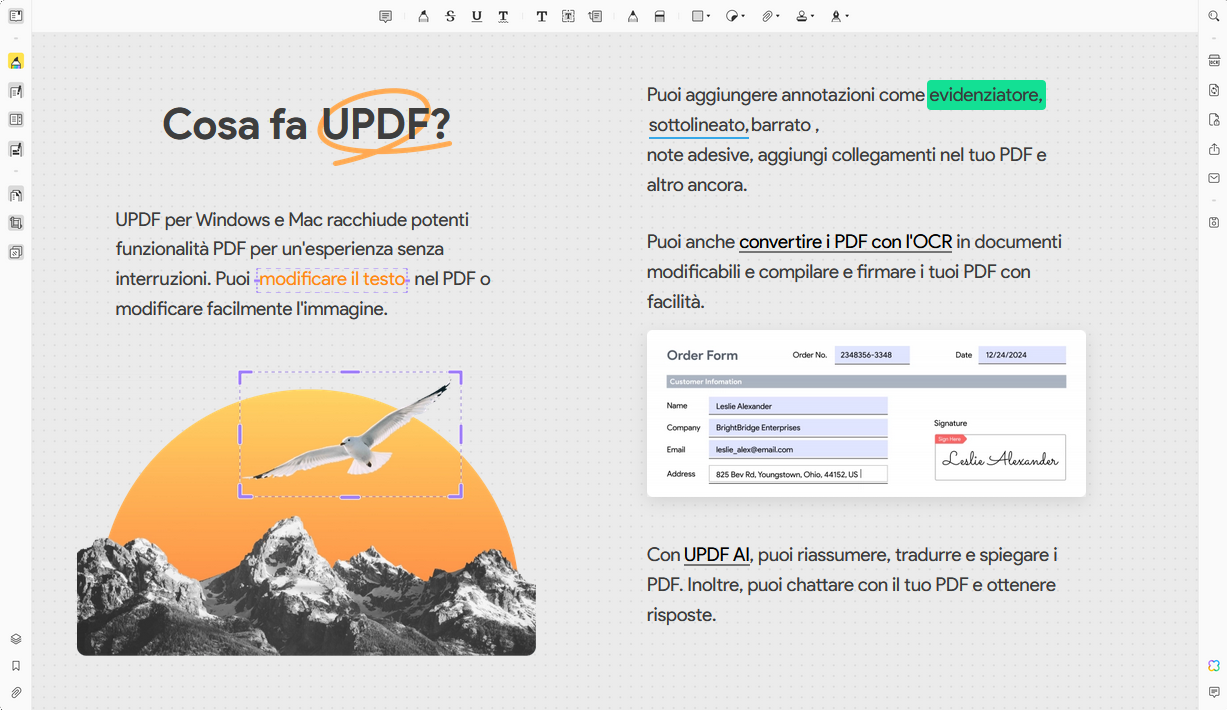This screenshot has height=710, width=1227.
Task: Click the save icon in right sidebar
Action: coord(1214,222)
